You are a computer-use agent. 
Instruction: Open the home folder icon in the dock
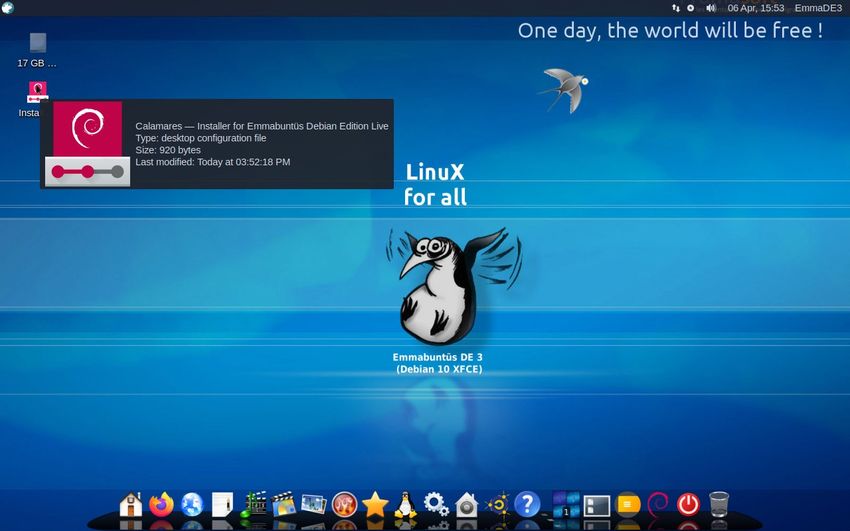[x=131, y=504]
